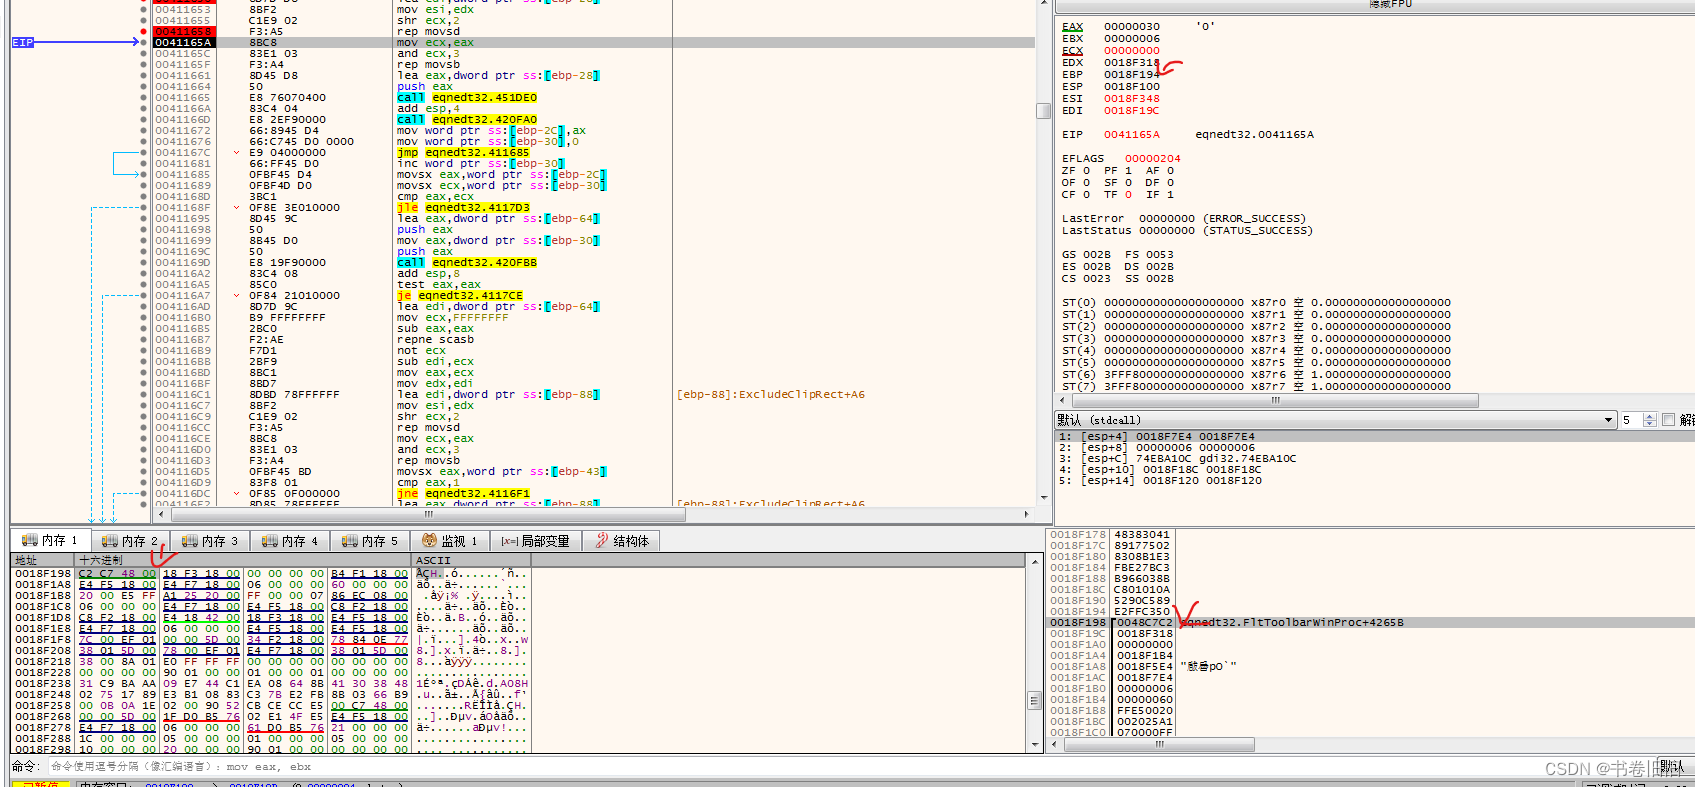
Task: Select the call eqnedt32.420FA0 instruction
Action: coord(467,119)
